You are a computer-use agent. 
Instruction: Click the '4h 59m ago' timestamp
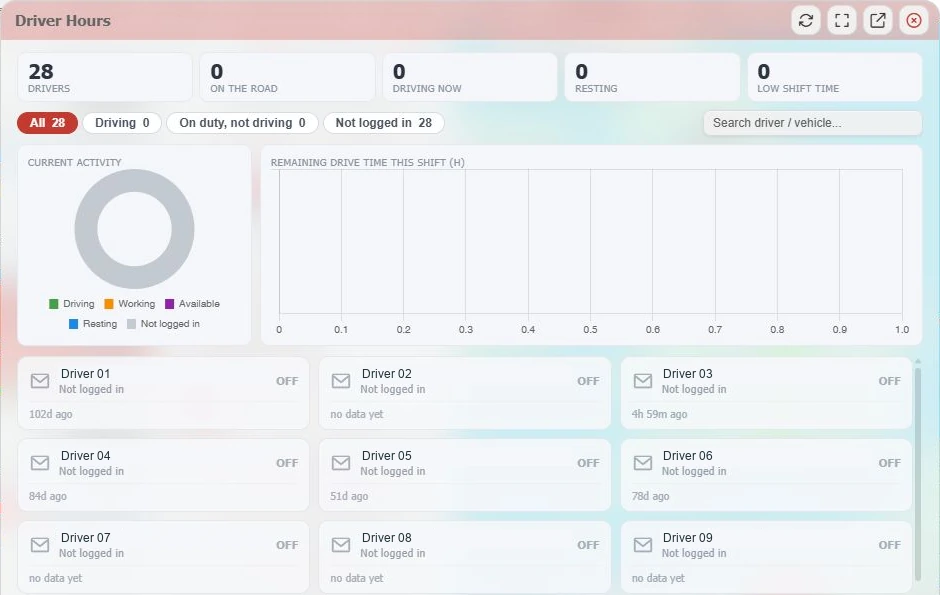(659, 414)
